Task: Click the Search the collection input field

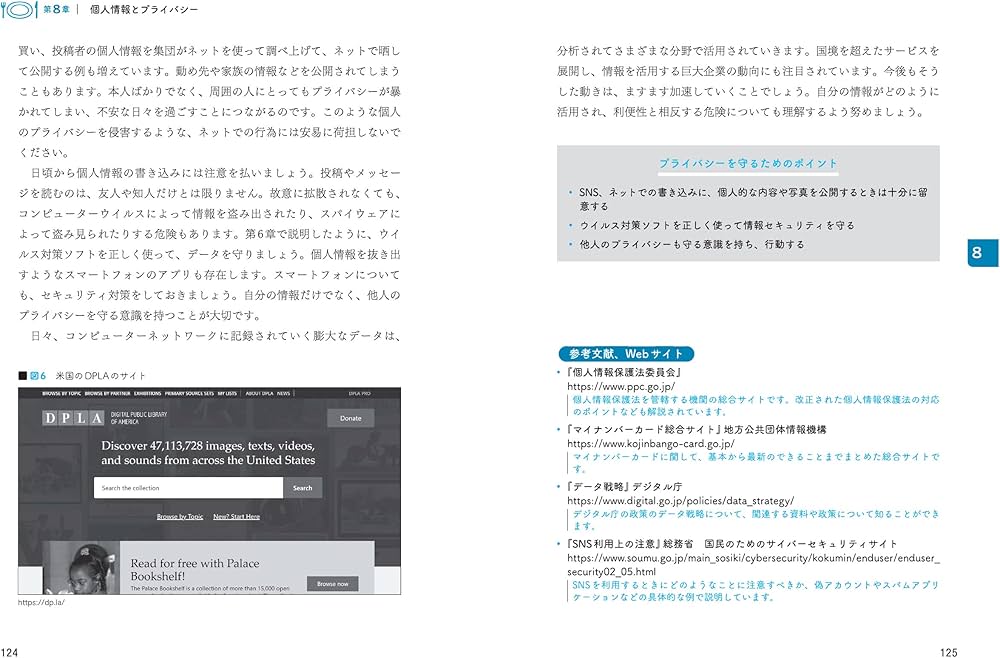Action: click(188, 488)
